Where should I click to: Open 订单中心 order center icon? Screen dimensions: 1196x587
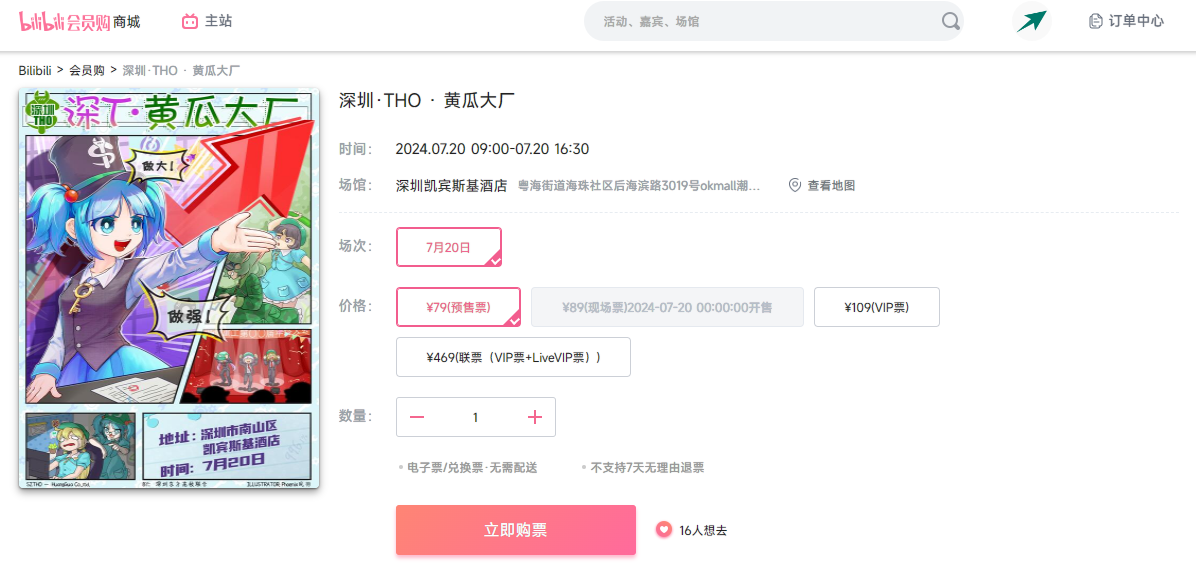coord(1095,21)
